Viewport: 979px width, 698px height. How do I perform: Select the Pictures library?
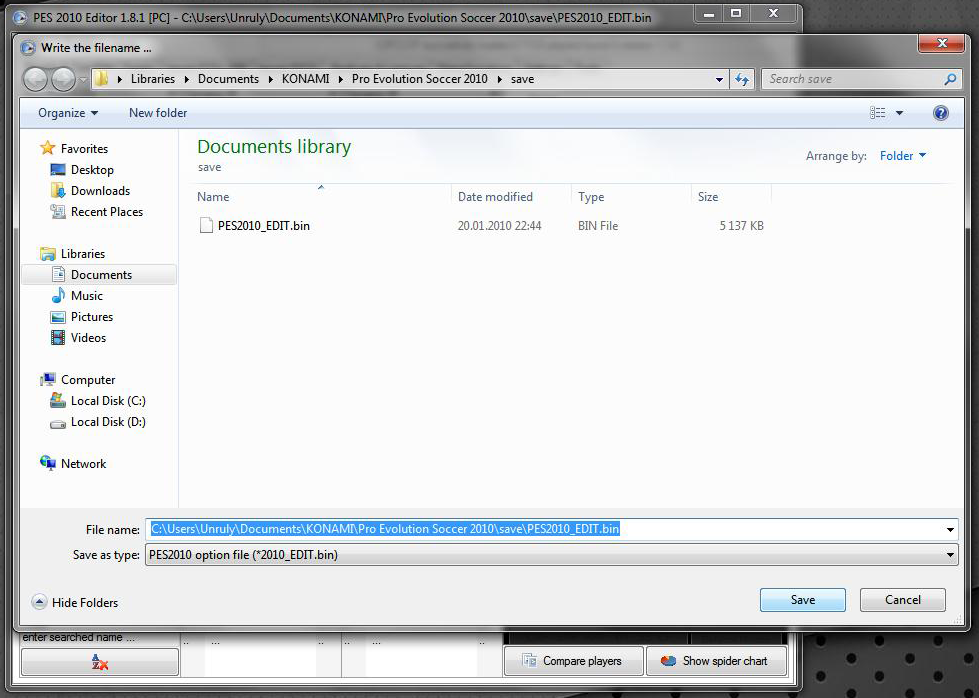[92, 317]
